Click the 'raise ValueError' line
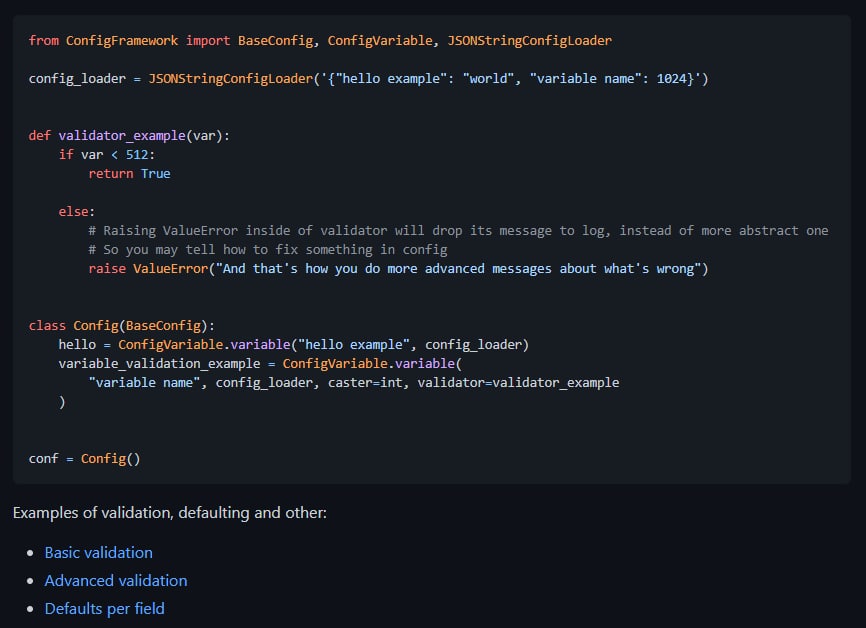 pos(398,268)
